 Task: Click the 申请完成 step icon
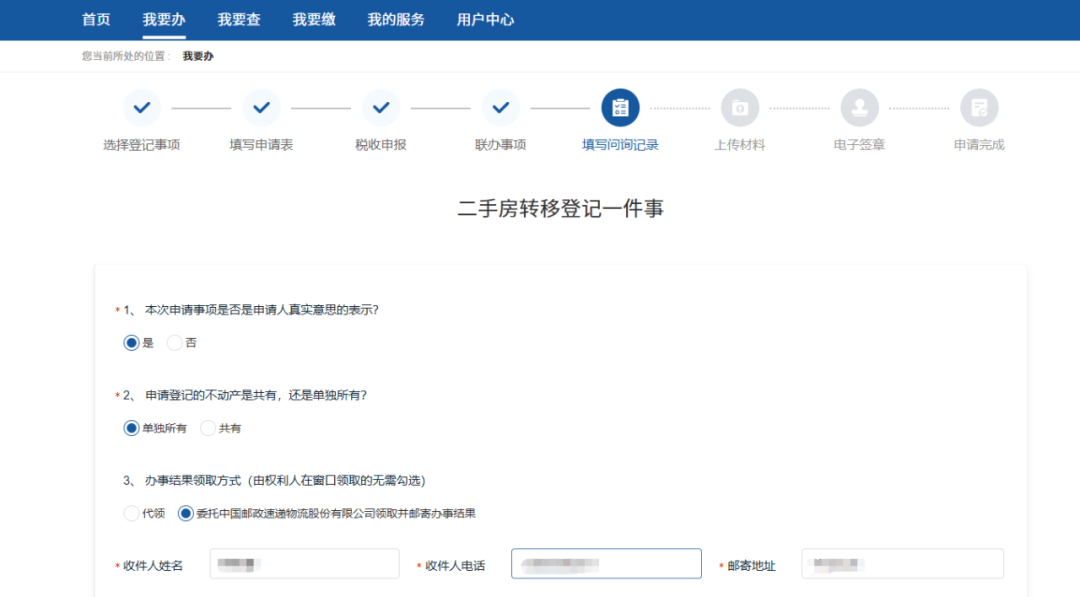point(979,108)
